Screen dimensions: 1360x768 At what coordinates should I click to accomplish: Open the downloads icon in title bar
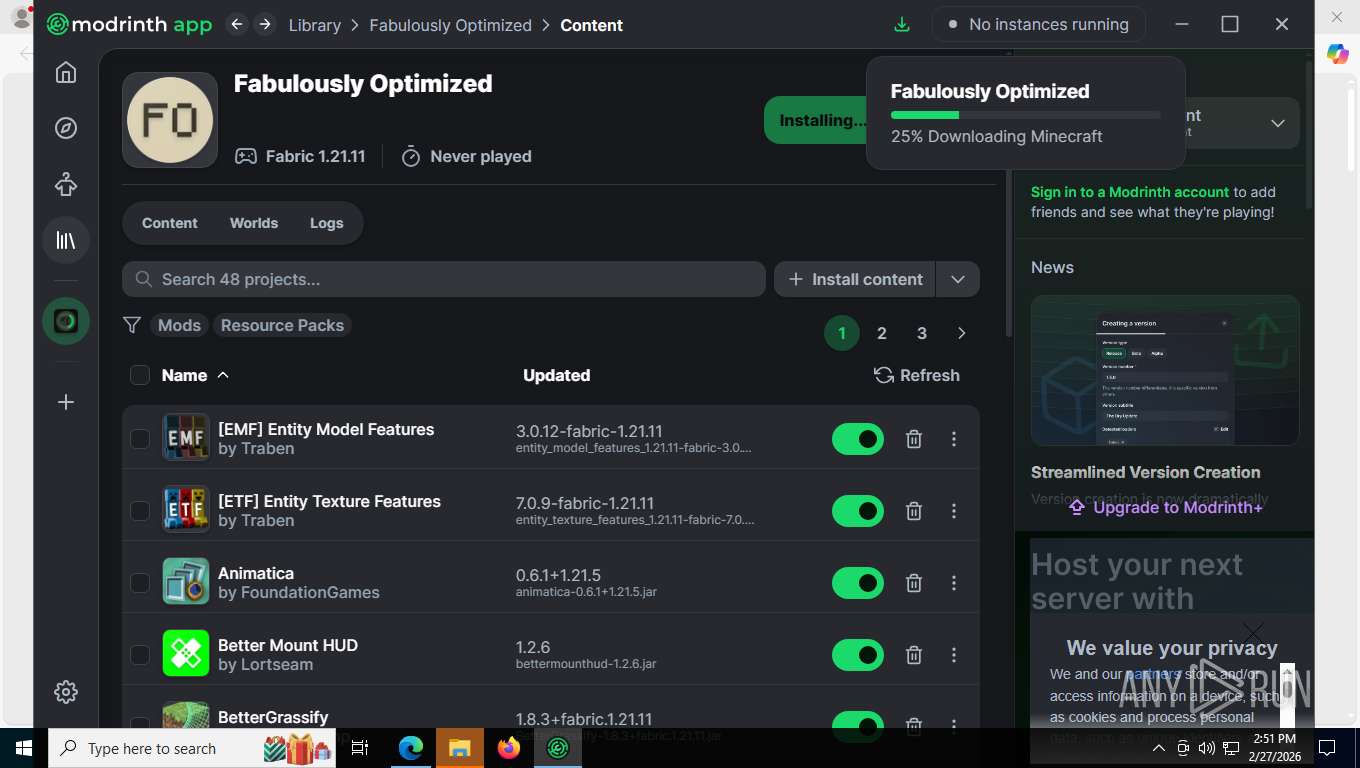point(902,24)
